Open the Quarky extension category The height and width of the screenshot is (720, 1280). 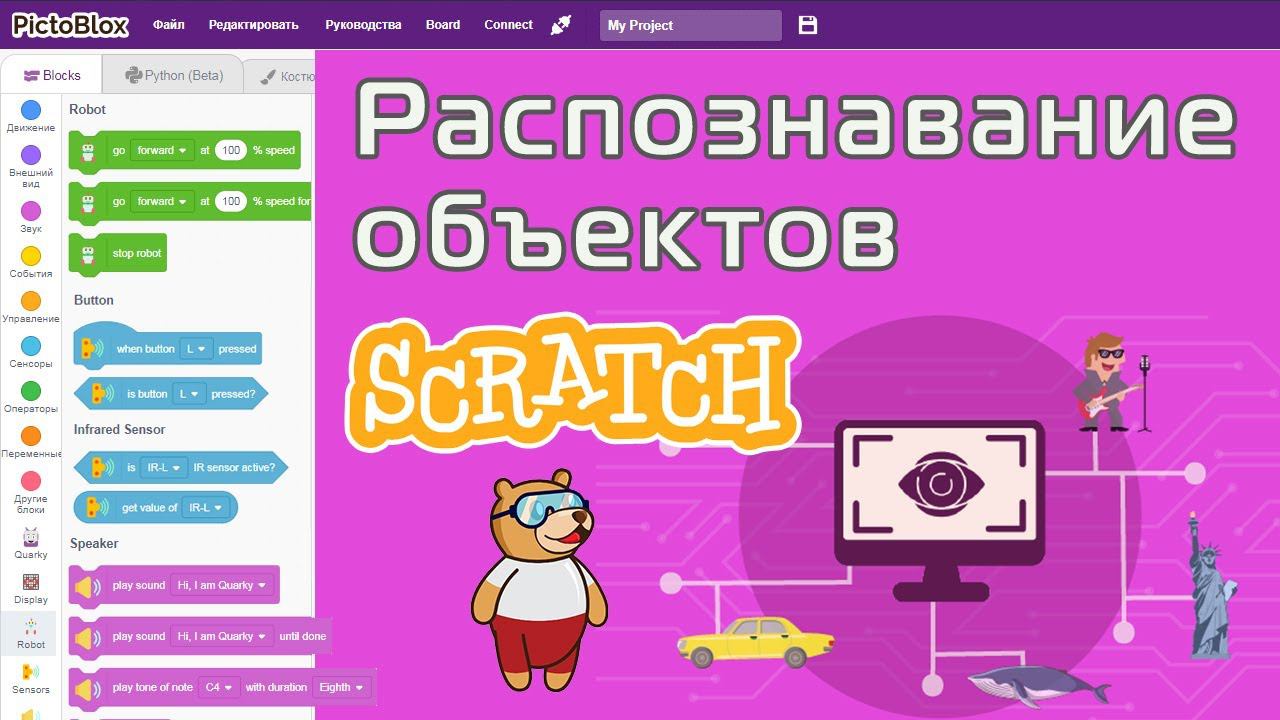(31, 543)
